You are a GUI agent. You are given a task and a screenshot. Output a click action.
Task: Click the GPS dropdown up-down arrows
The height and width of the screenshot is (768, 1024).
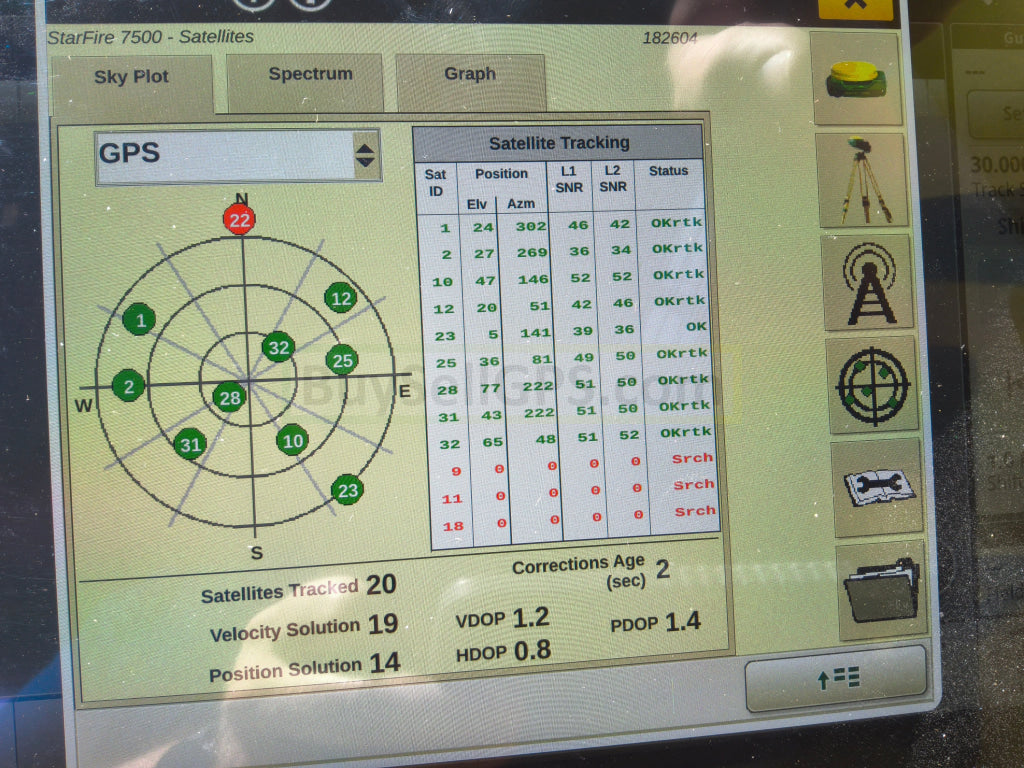click(x=365, y=156)
